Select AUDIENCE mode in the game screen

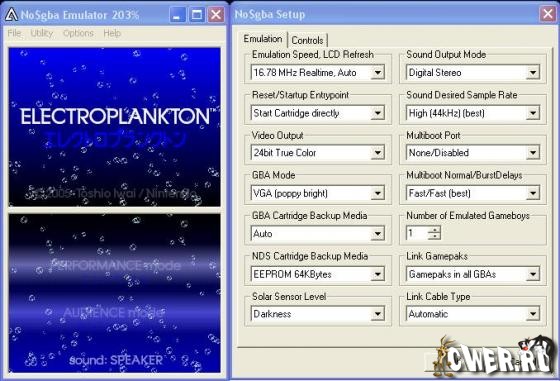(x=114, y=312)
